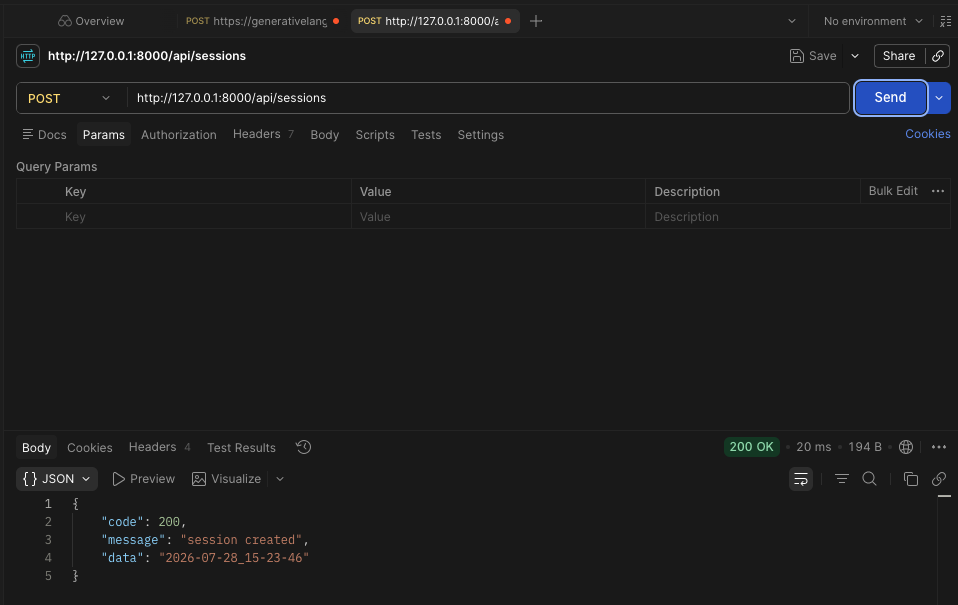Click the Bulk Edit button
Screen dimensions: 958x605
pos(893,191)
